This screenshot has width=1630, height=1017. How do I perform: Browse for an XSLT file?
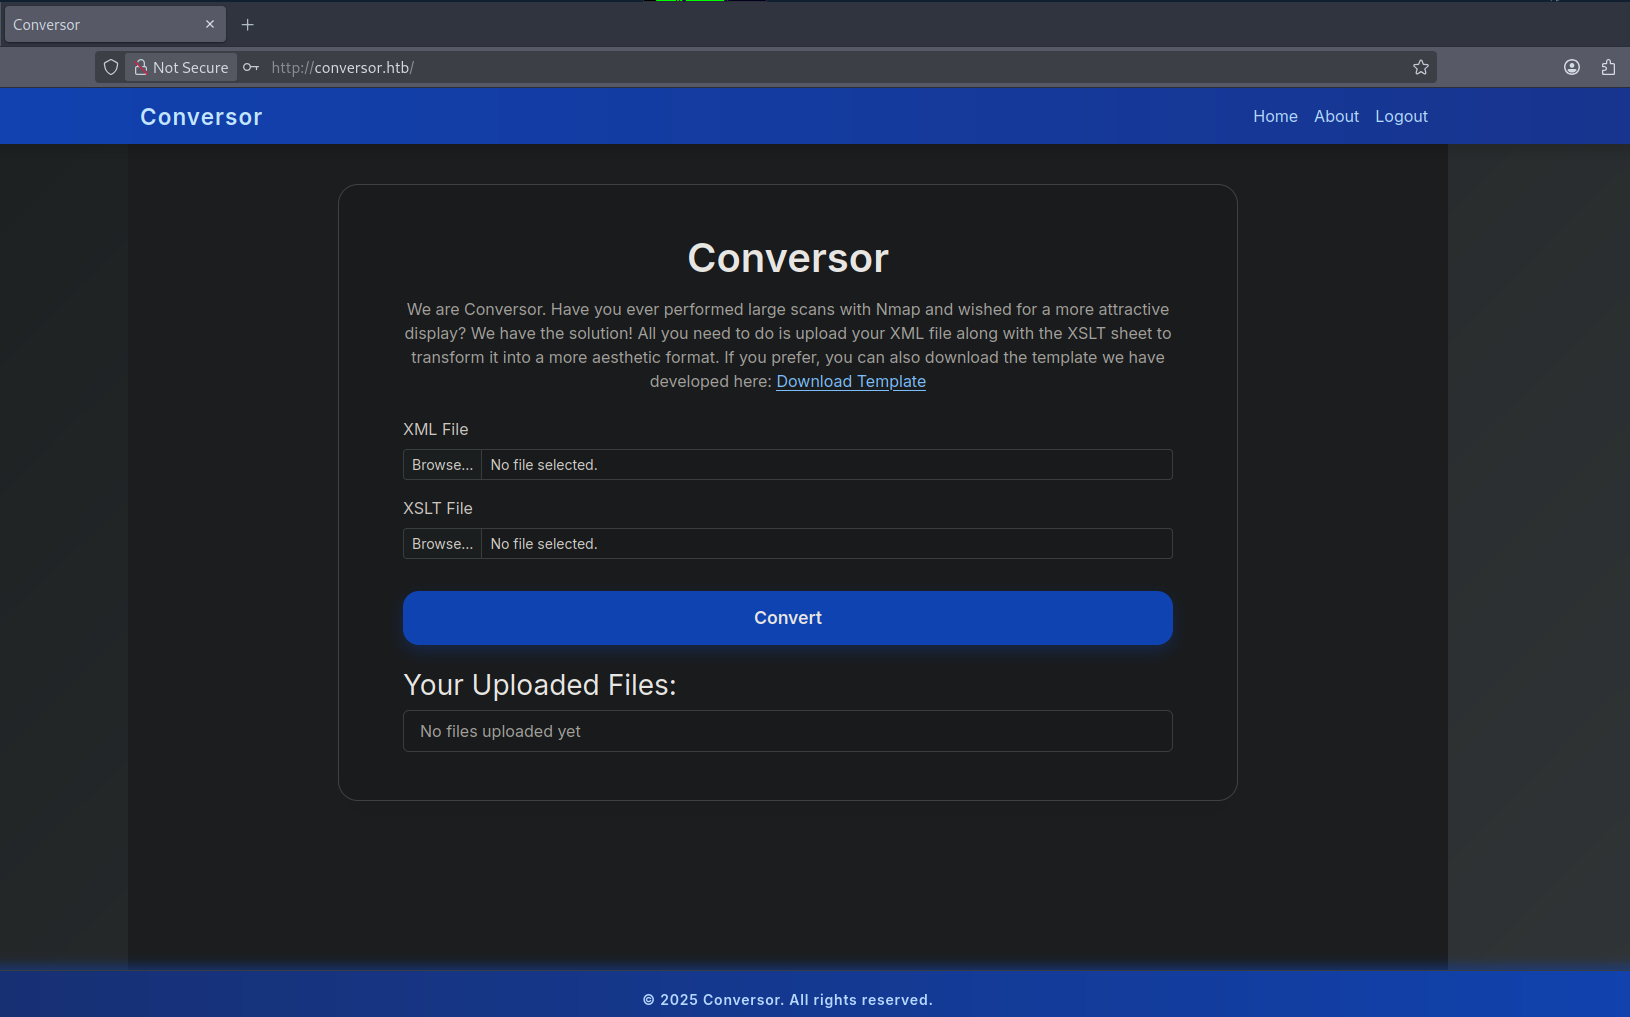(442, 544)
